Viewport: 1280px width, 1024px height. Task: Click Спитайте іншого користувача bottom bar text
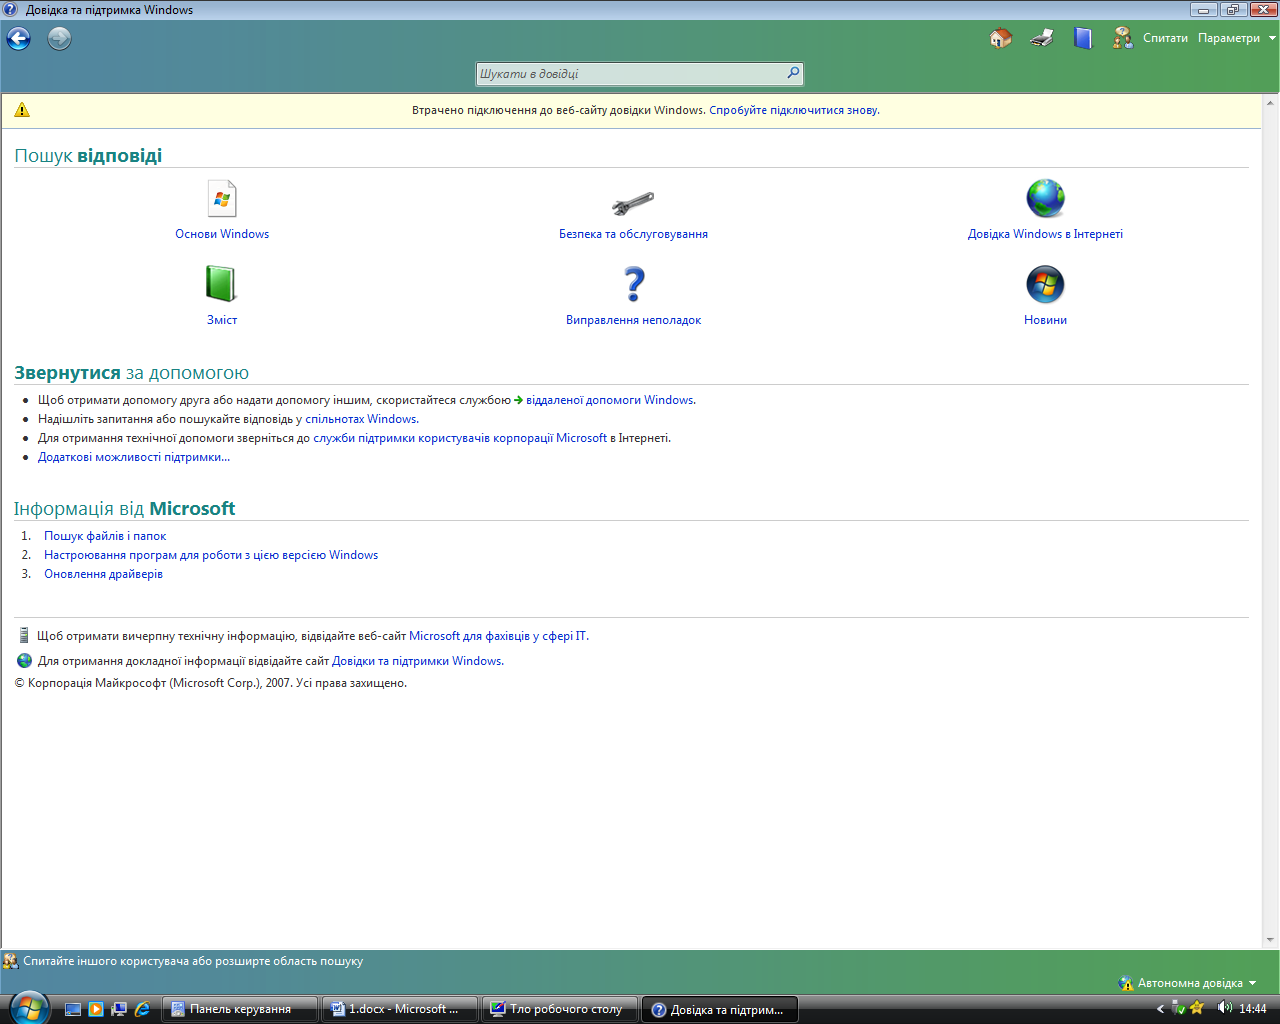coord(193,961)
